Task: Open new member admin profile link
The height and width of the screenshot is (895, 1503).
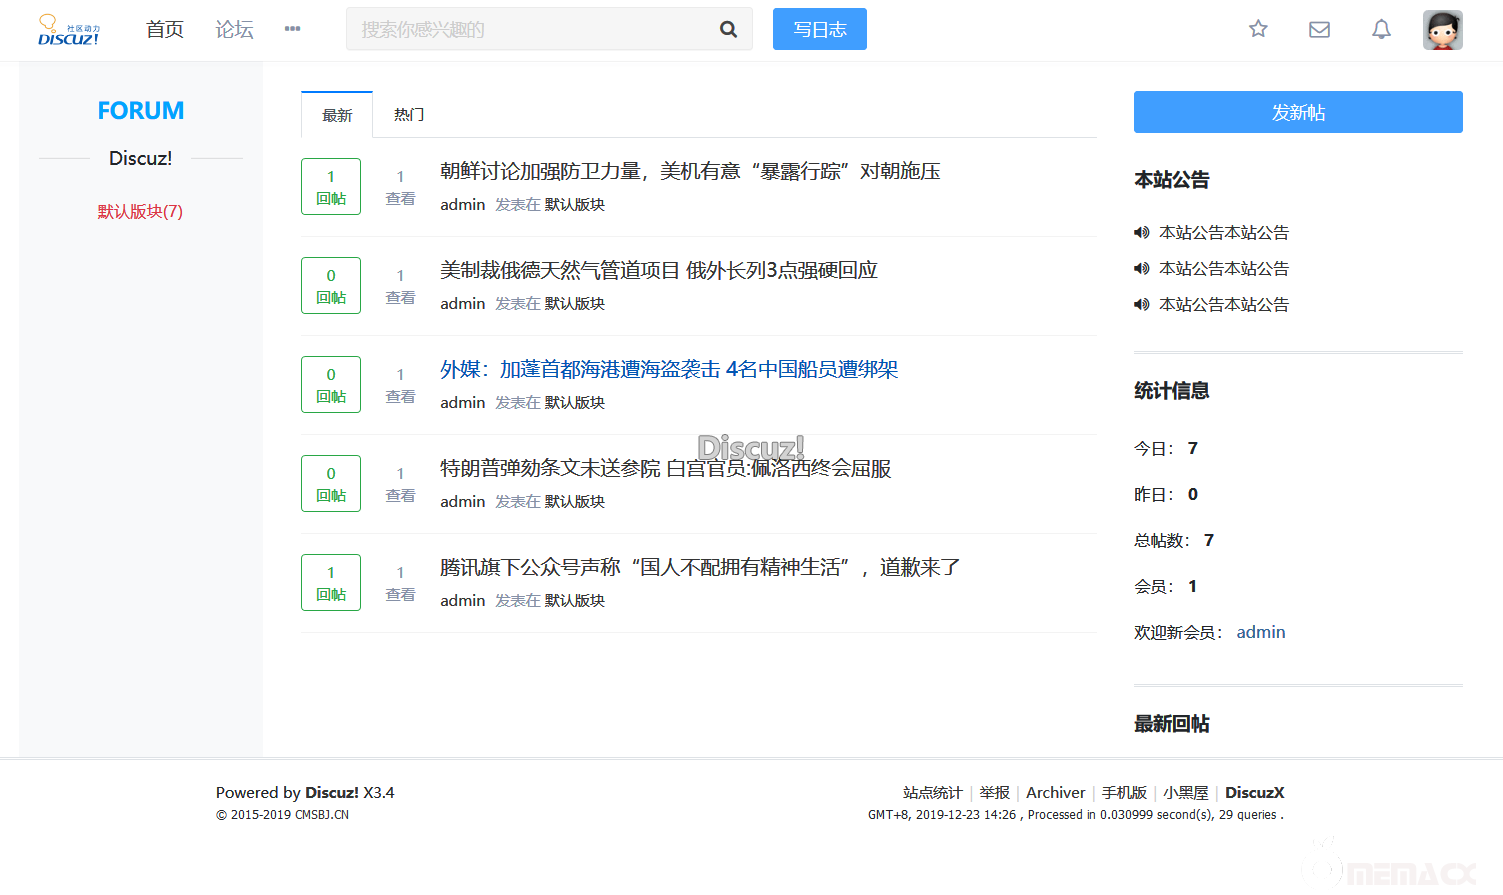Action: point(1260,632)
